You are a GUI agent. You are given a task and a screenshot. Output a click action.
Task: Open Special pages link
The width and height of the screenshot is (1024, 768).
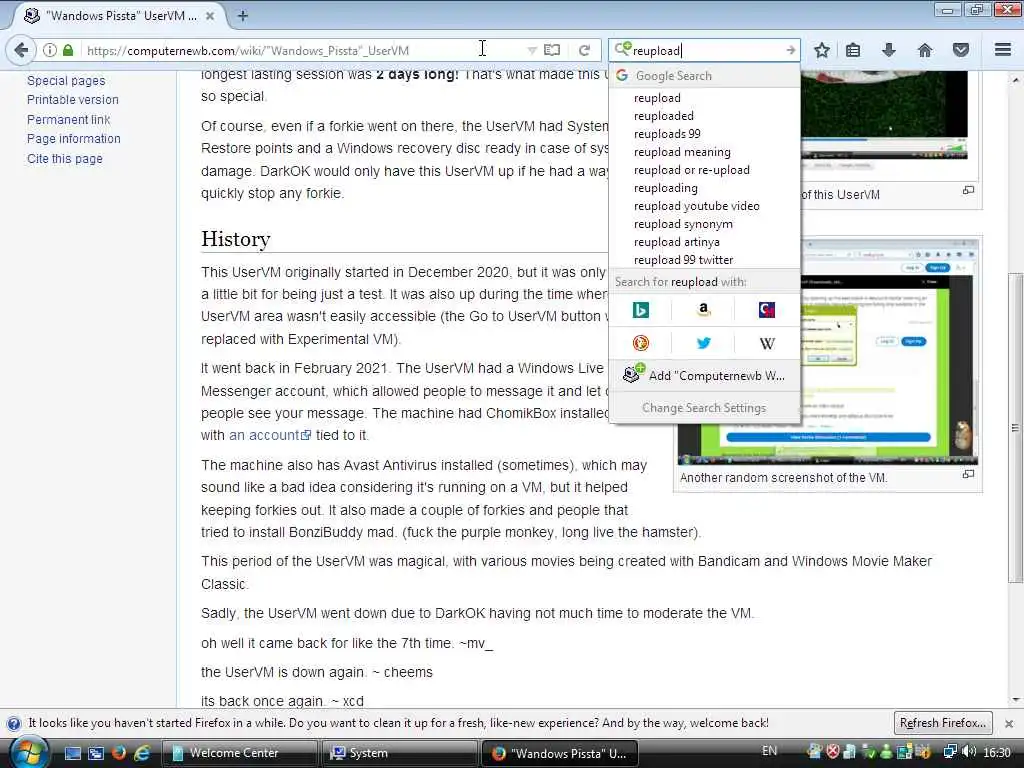pos(66,80)
